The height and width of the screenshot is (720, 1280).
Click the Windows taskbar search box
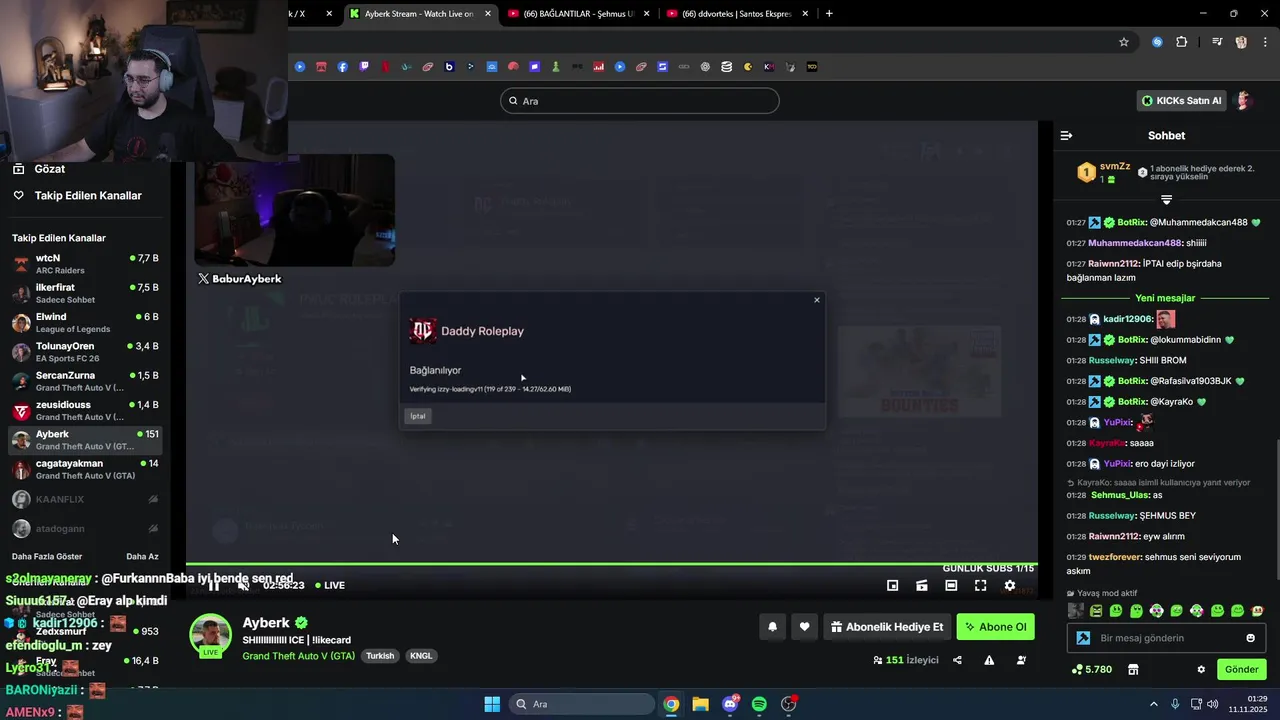pyautogui.click(x=582, y=704)
